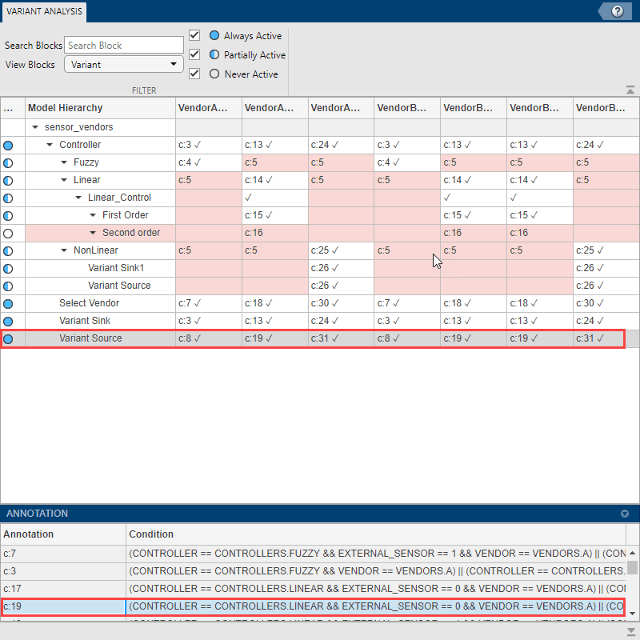The height and width of the screenshot is (640, 640).
Task: Click the Partially Active icon for Fuzzy row
Action: 8,163
